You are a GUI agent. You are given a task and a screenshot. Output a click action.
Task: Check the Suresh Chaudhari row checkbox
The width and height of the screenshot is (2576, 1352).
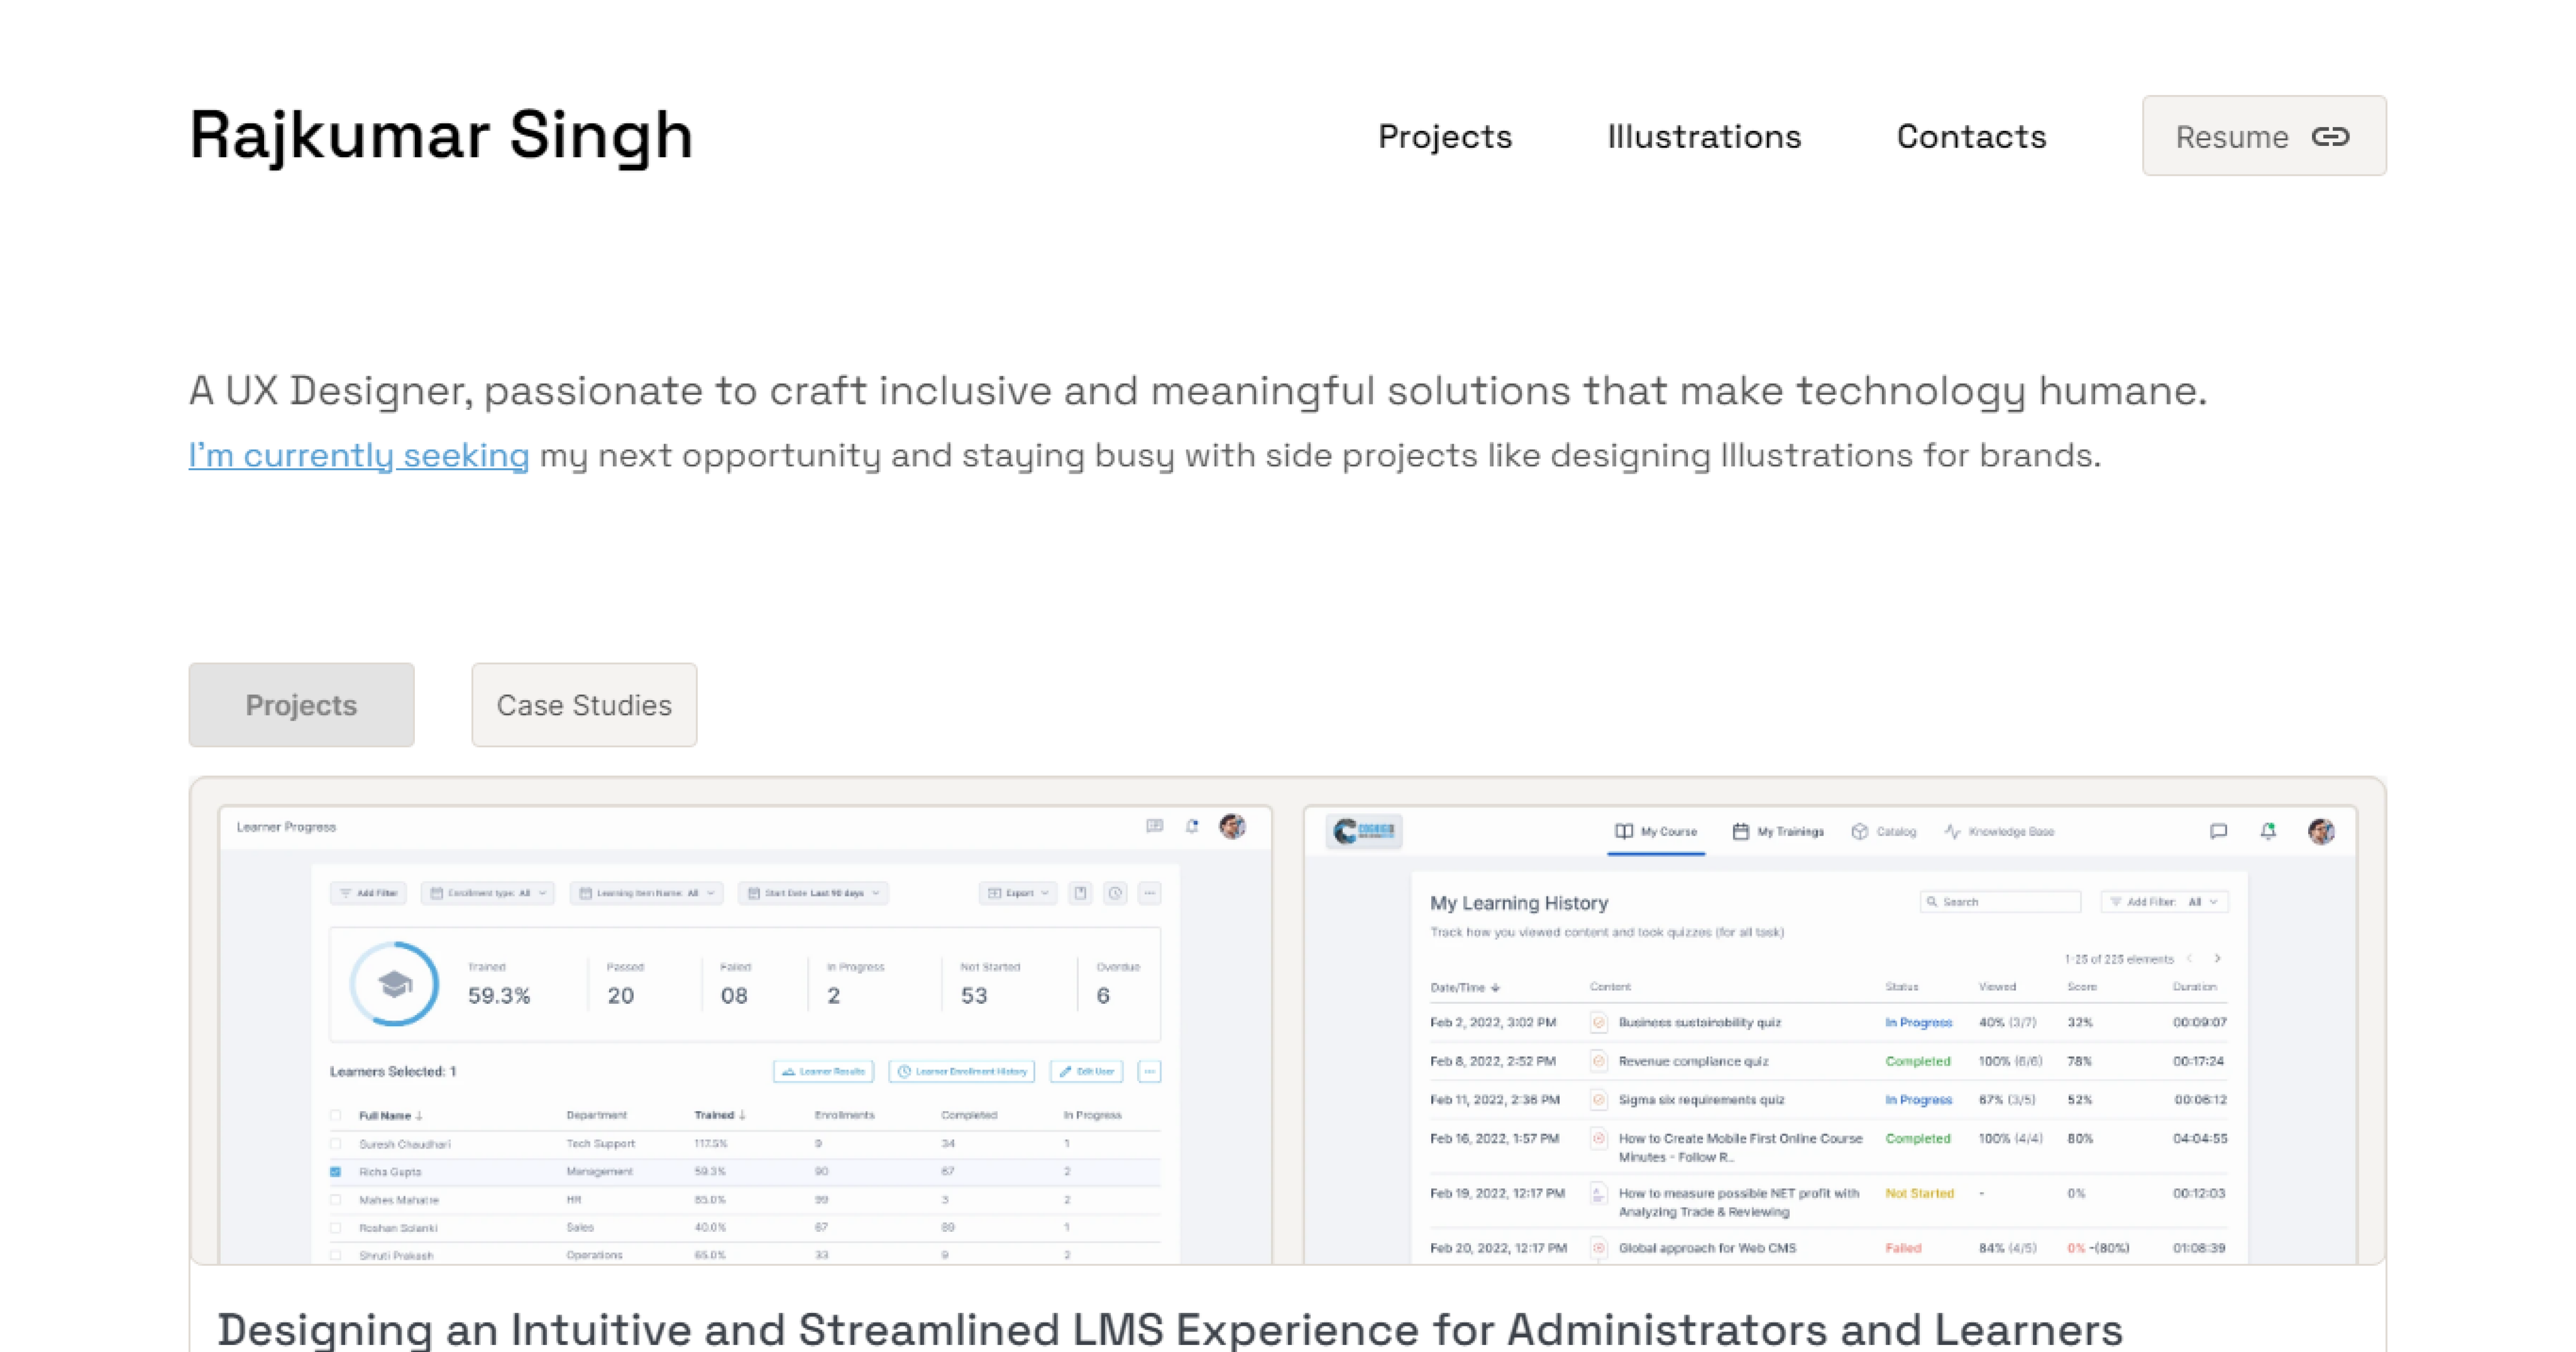[x=336, y=1143]
